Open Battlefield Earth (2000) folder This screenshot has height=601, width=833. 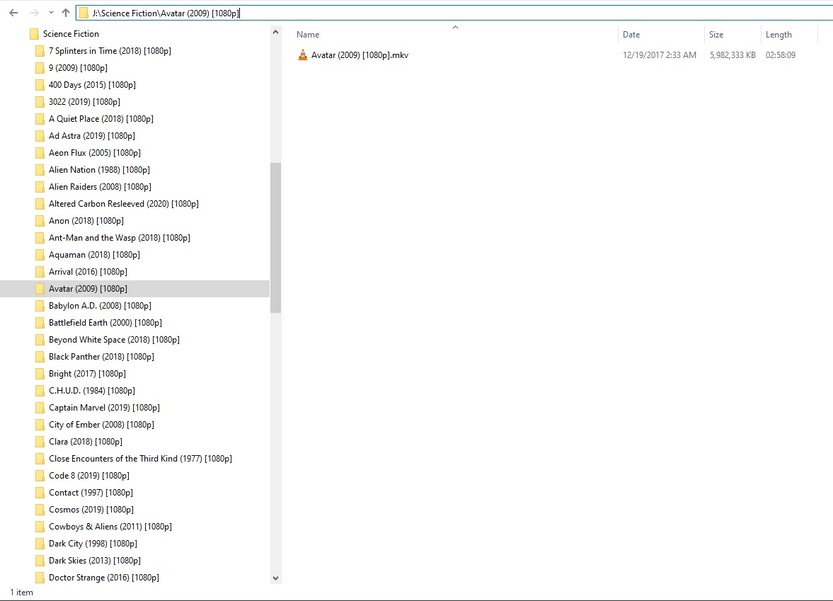[105, 323]
